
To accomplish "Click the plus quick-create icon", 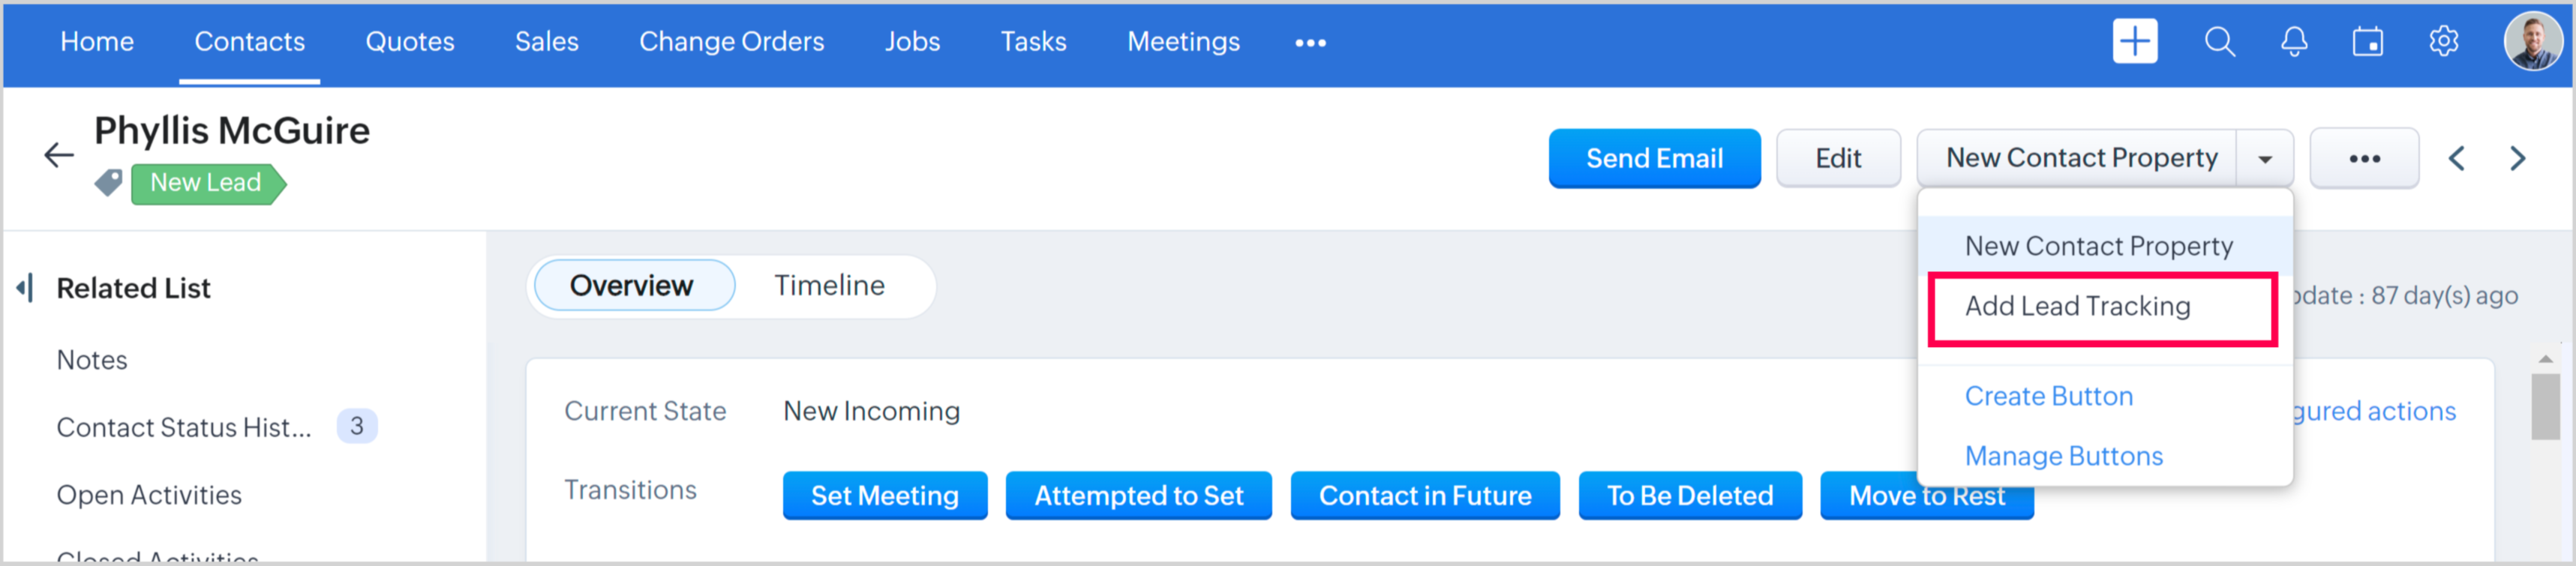I will click(2134, 42).
